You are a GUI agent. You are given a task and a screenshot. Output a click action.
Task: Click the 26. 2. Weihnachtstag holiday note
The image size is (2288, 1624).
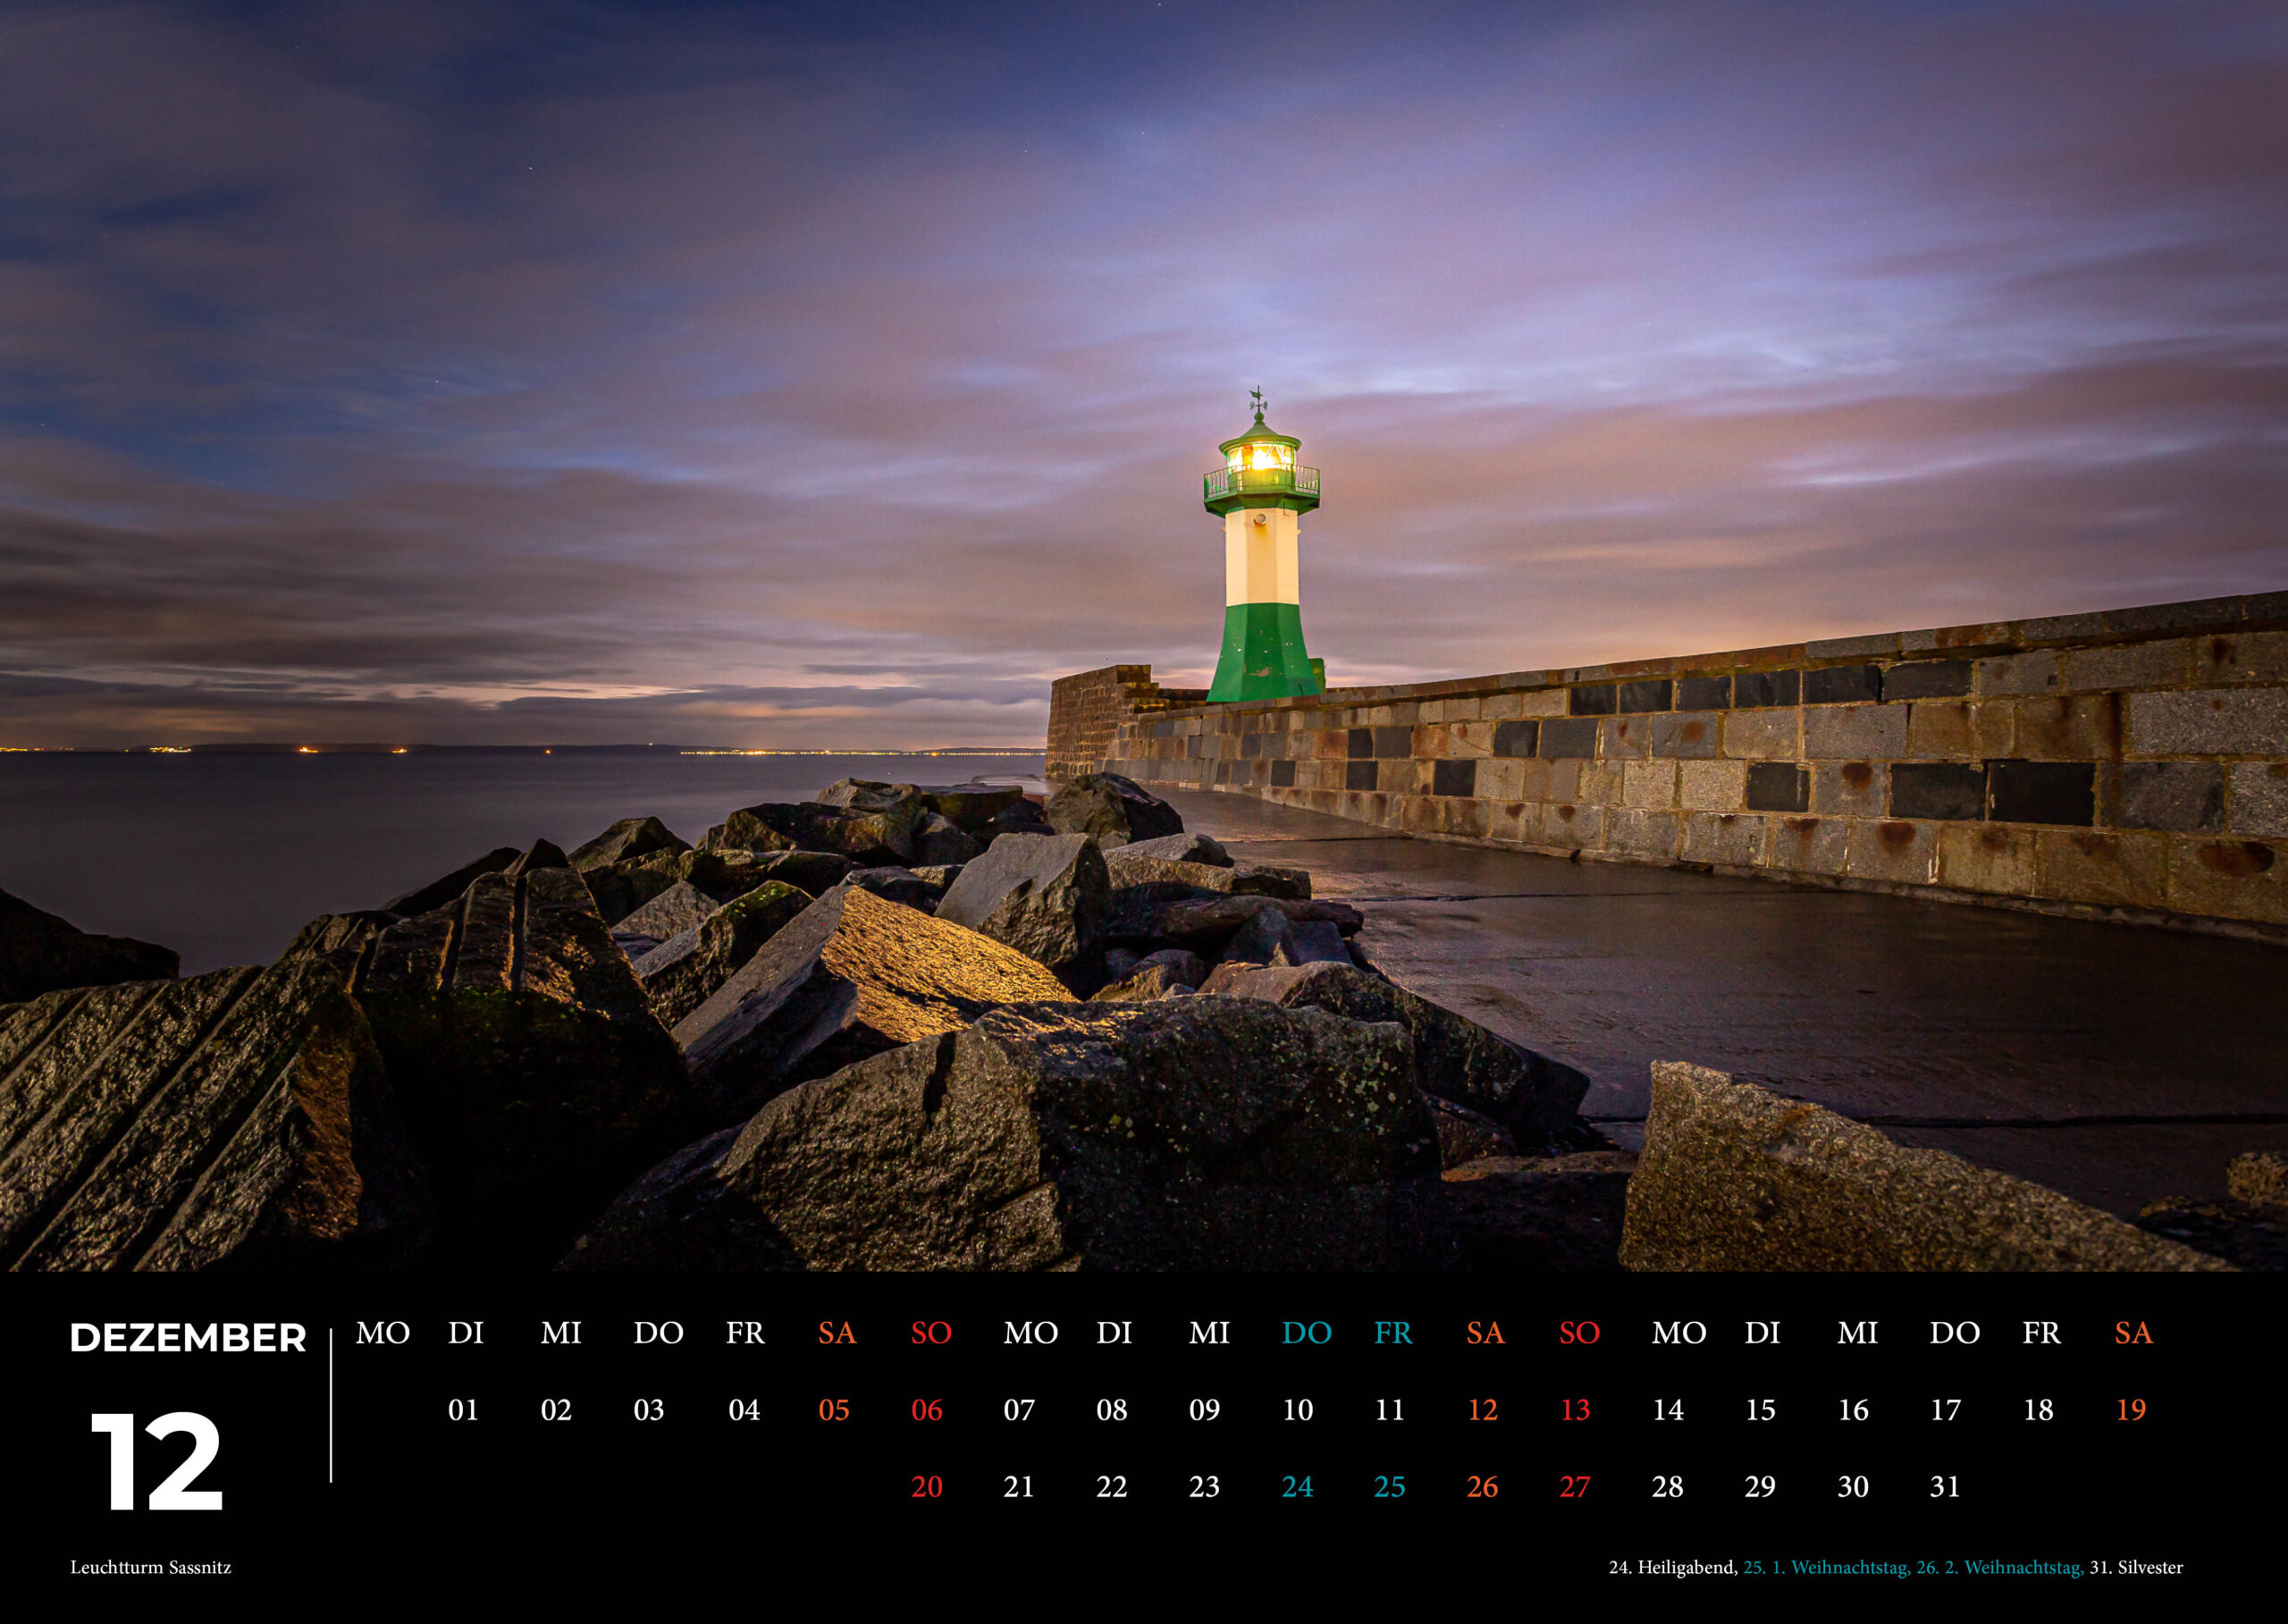click(x=1999, y=1567)
